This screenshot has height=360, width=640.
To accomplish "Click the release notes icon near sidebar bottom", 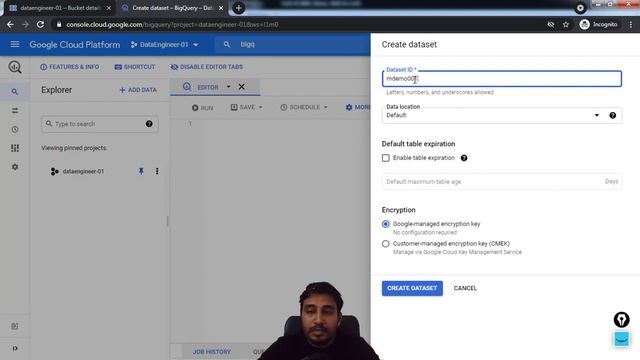I will click(15, 326).
